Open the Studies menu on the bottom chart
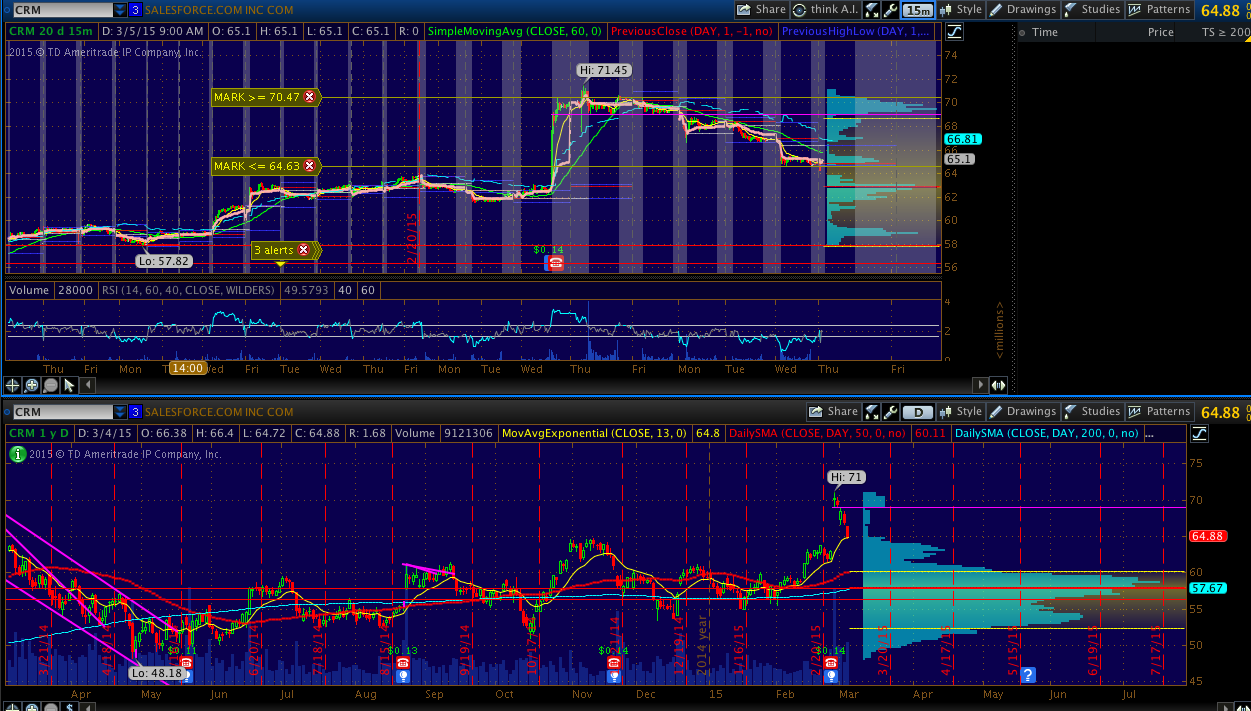This screenshot has width=1251, height=711. coord(1092,411)
